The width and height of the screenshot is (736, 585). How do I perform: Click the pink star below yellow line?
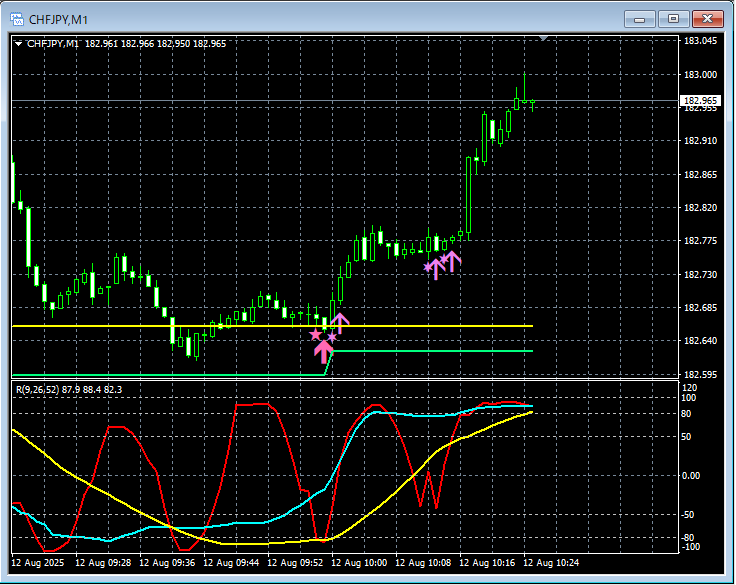pyautogui.click(x=315, y=335)
